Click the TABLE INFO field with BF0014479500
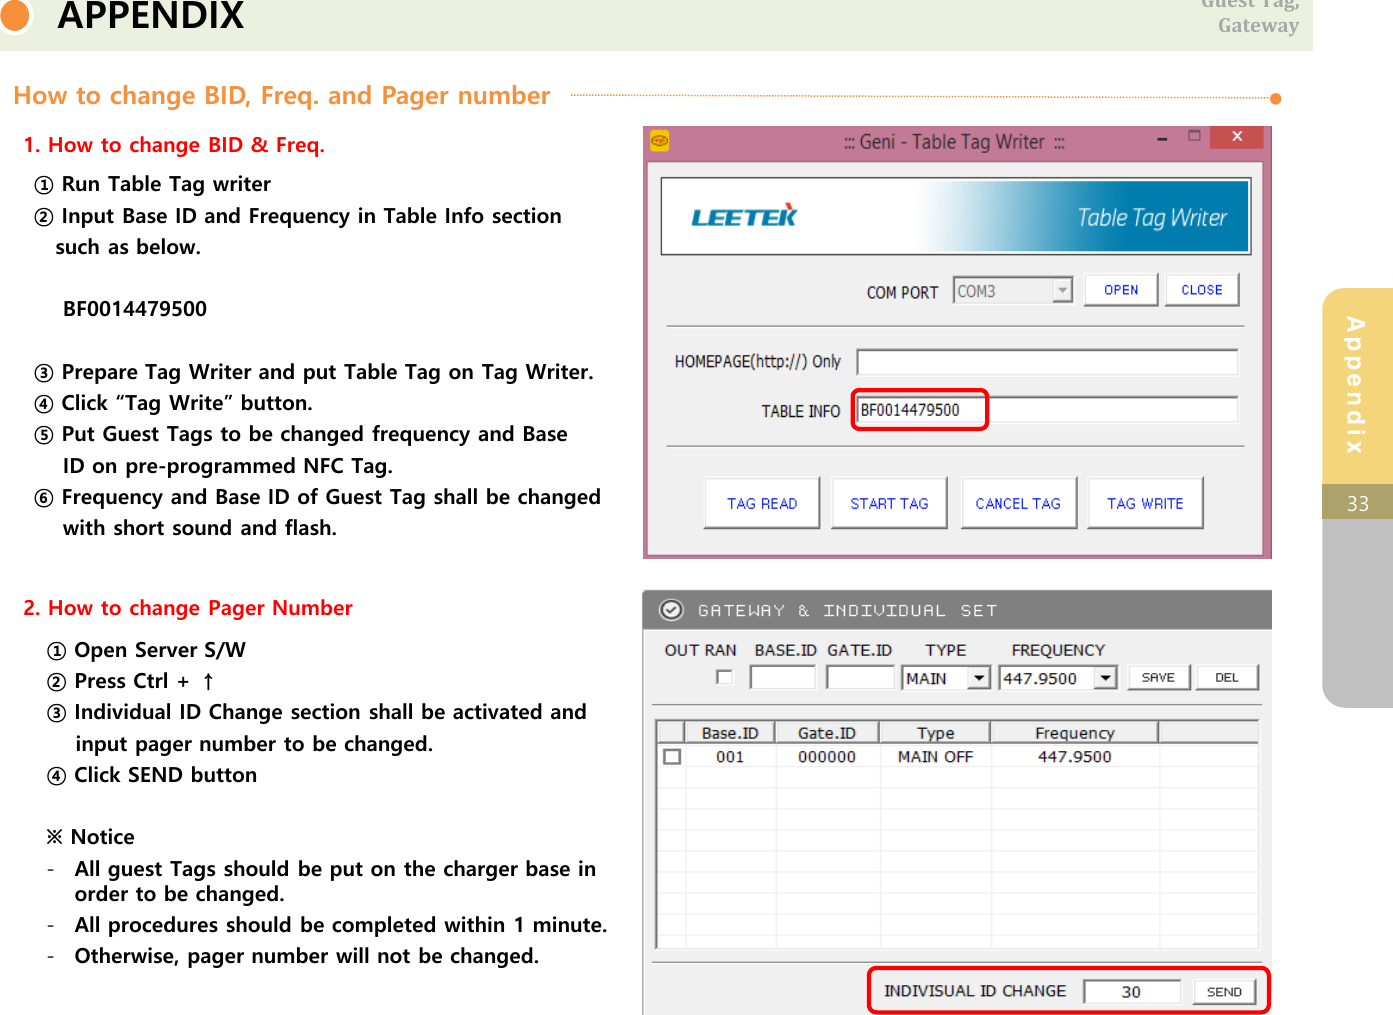 pos(1047,410)
